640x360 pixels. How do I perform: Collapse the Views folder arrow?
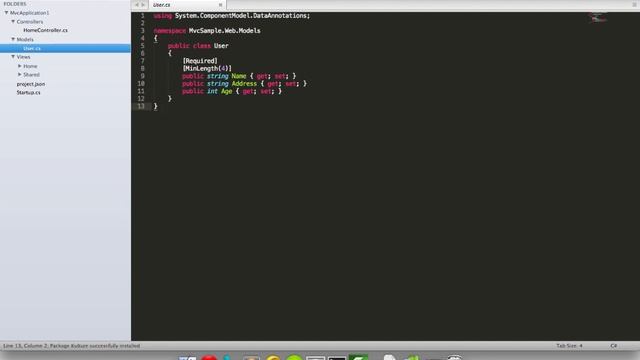13,57
